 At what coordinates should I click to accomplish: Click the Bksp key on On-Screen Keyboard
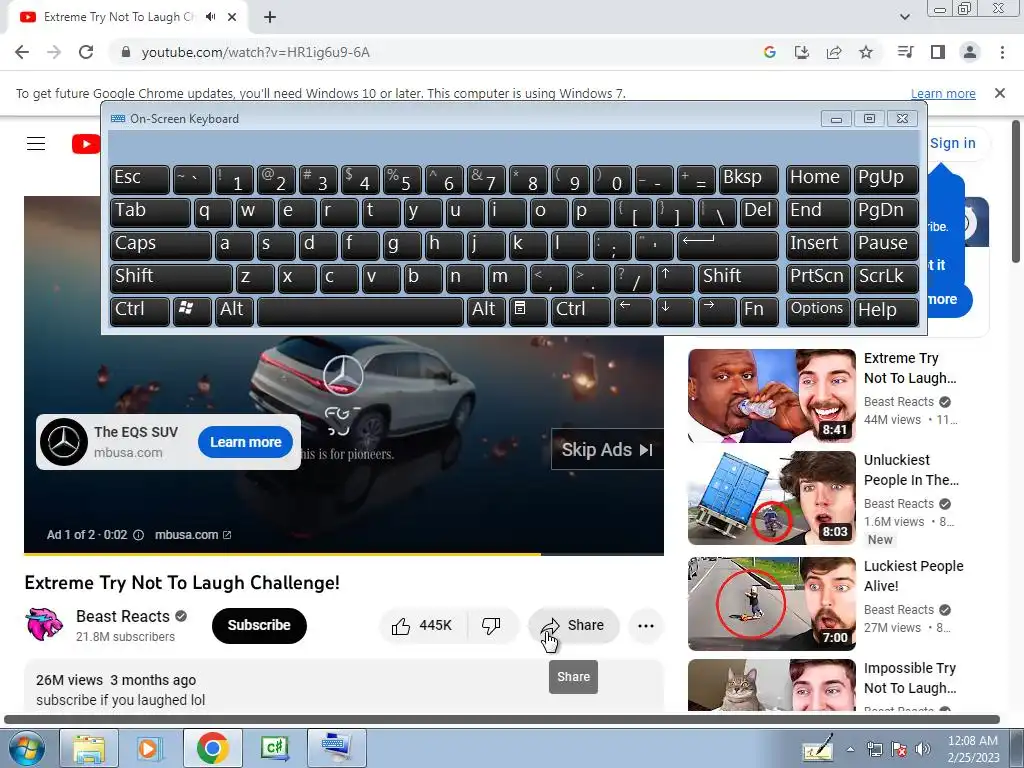[x=749, y=180]
